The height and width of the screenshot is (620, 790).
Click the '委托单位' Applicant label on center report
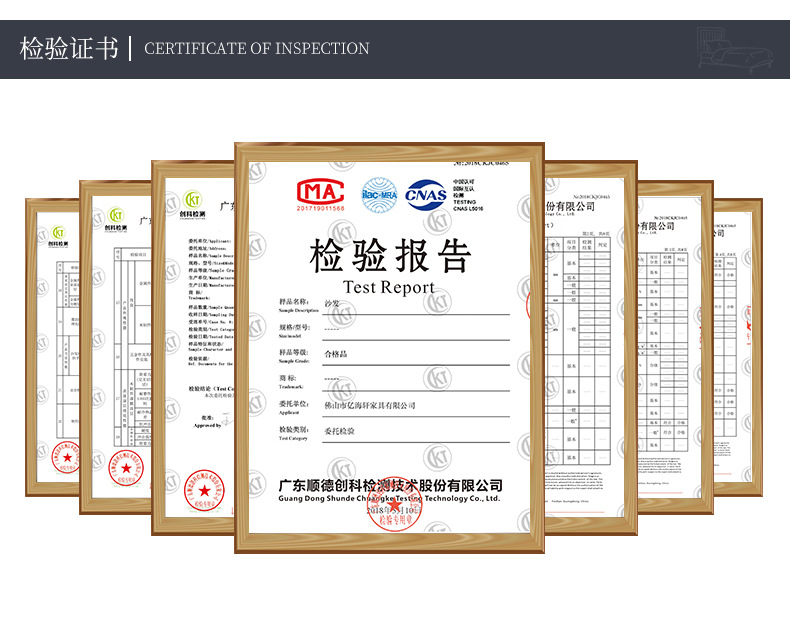[x=294, y=404]
